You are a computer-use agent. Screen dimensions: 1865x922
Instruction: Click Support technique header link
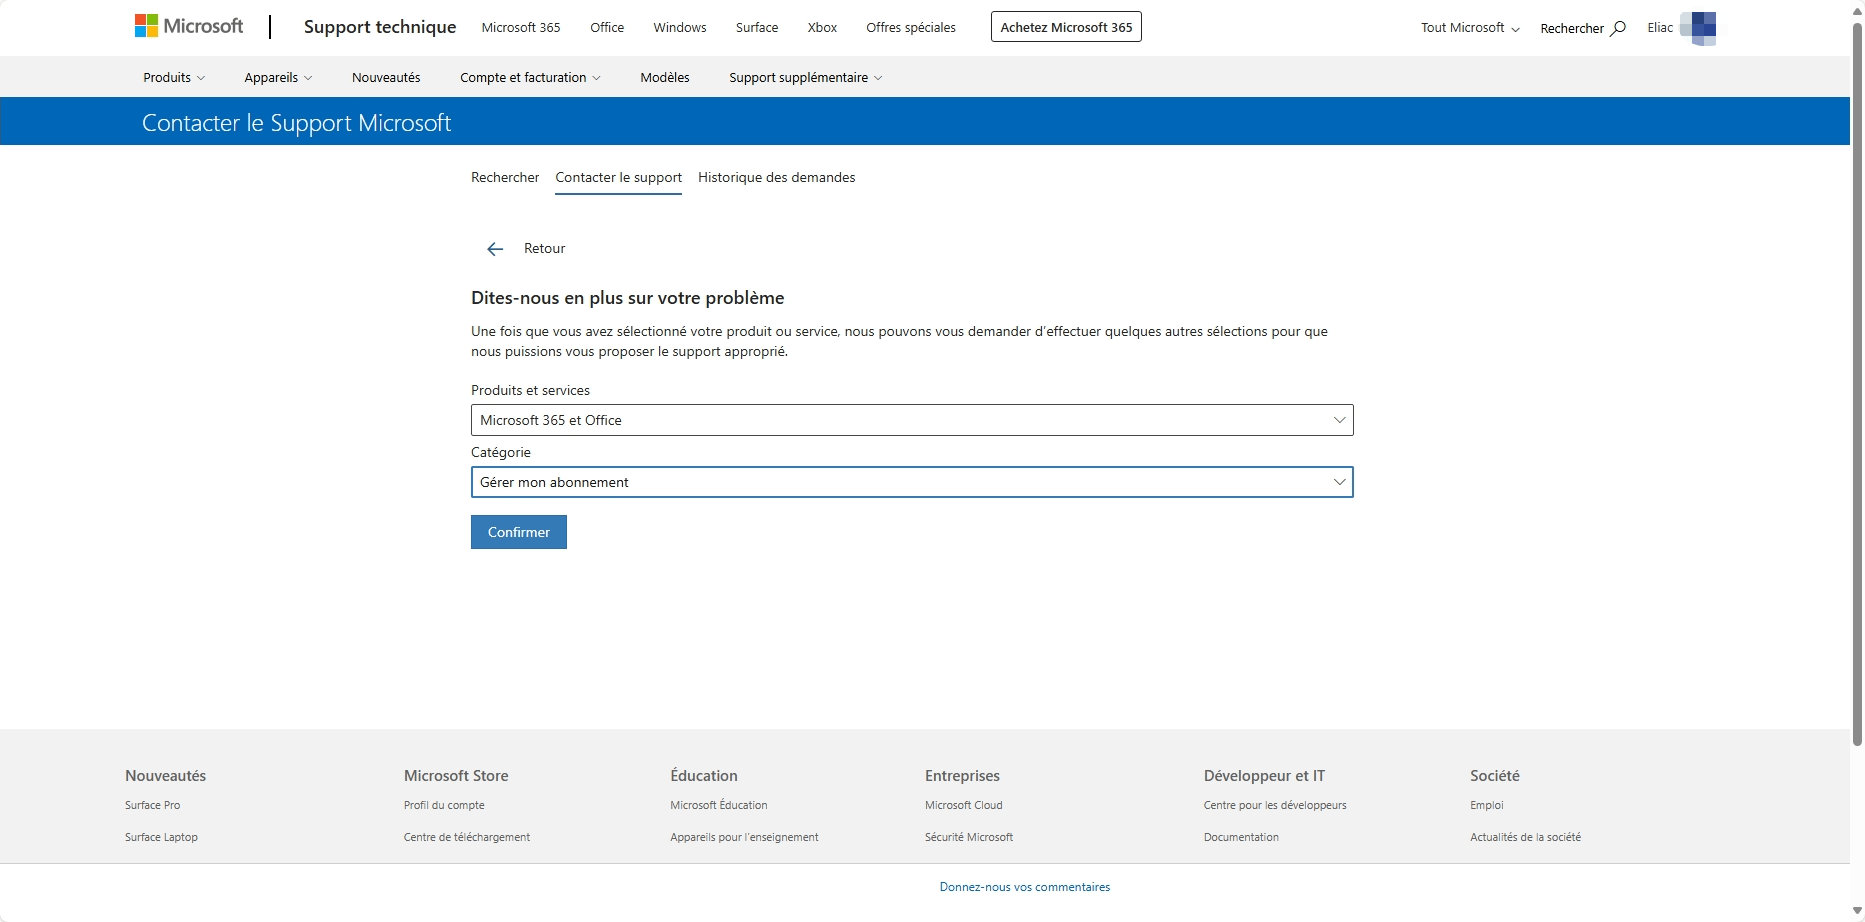point(380,27)
